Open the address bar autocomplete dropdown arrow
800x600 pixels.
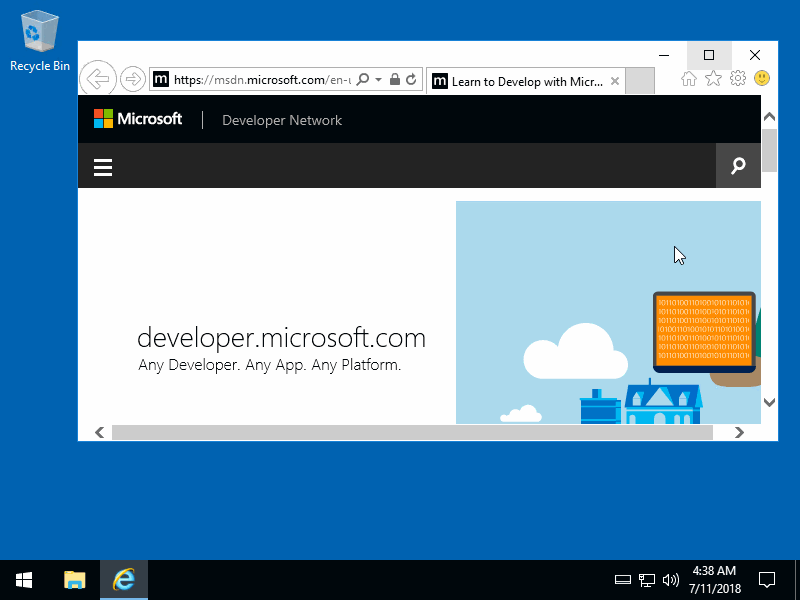coord(379,80)
